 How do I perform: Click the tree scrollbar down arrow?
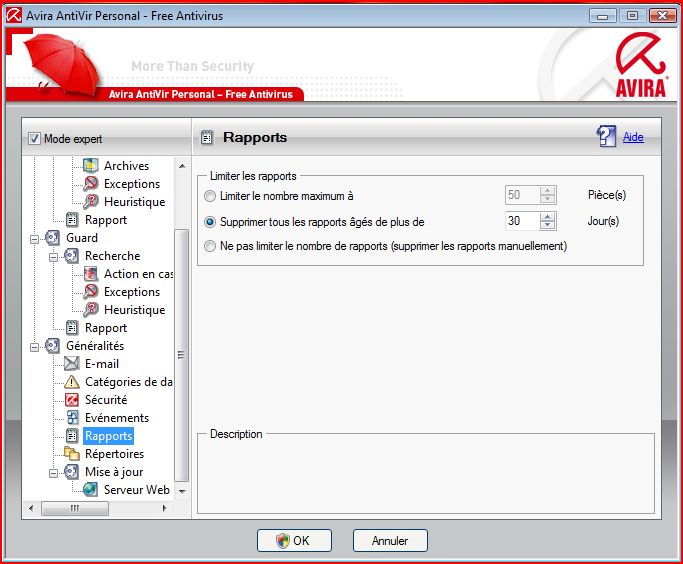tap(182, 491)
